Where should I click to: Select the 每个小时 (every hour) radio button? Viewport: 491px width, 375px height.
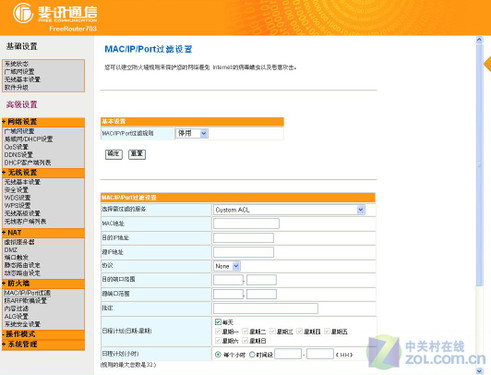pyautogui.click(x=218, y=354)
